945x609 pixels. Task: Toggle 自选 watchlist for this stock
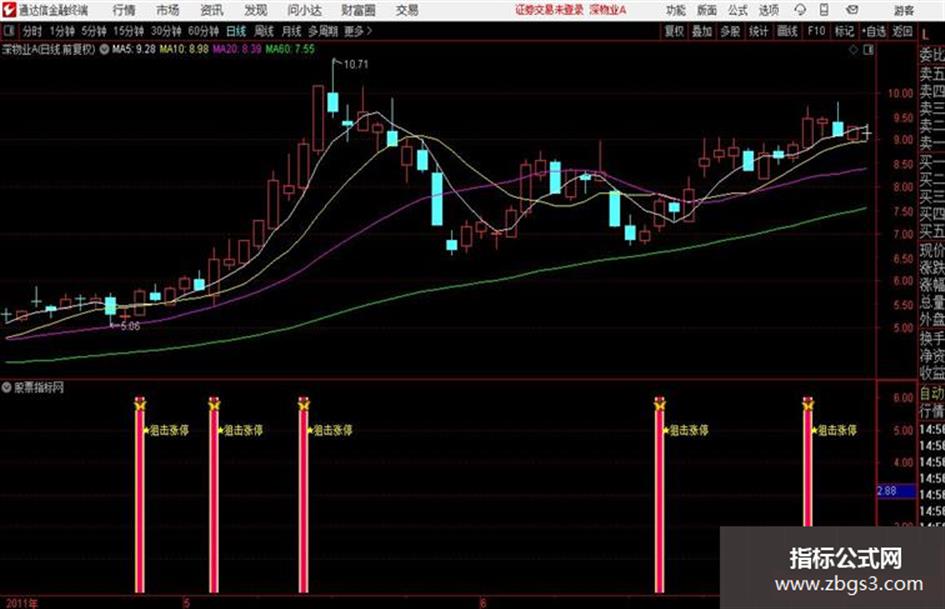coord(874,31)
